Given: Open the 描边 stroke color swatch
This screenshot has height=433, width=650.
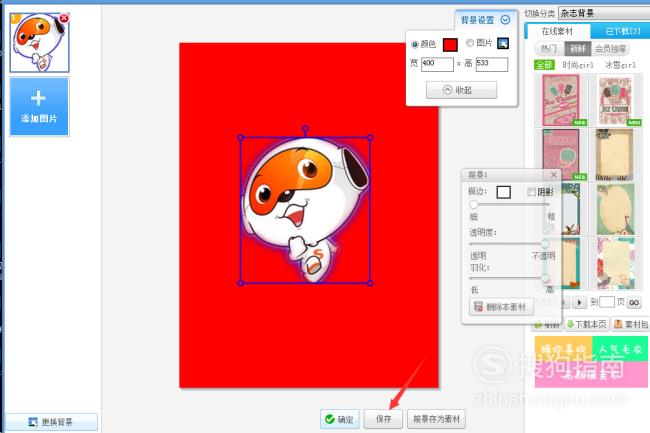Looking at the screenshot, I should (503, 192).
